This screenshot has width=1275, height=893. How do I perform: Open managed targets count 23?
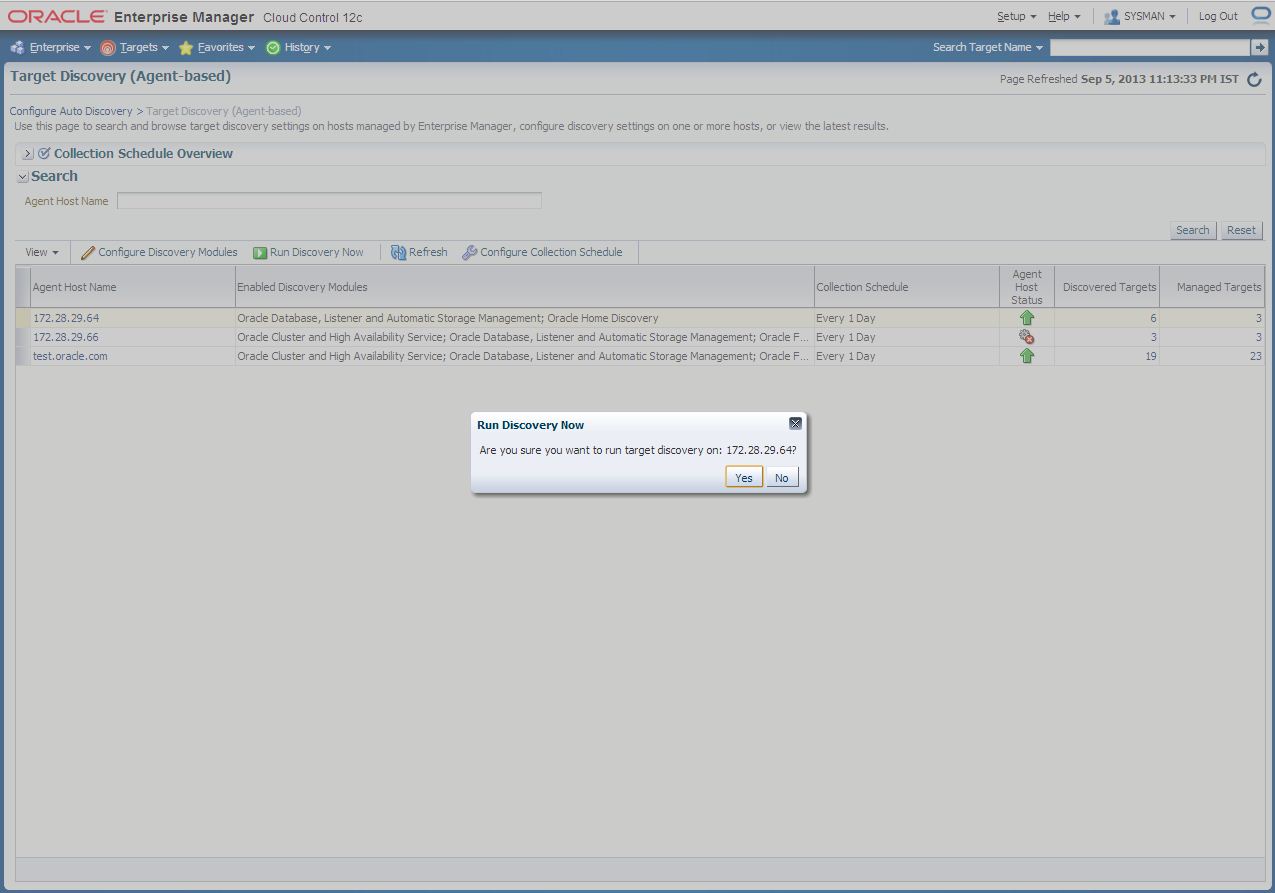point(1255,356)
